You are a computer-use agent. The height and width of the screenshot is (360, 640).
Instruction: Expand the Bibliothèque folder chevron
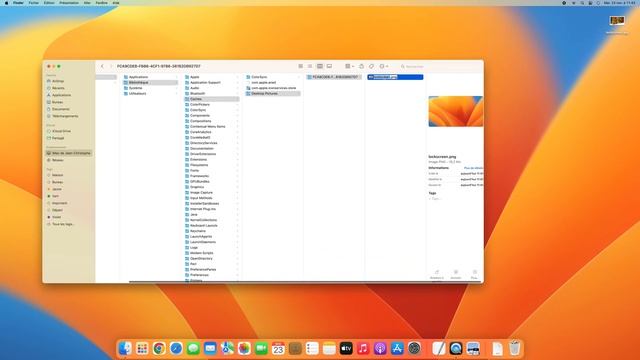[x=176, y=82]
